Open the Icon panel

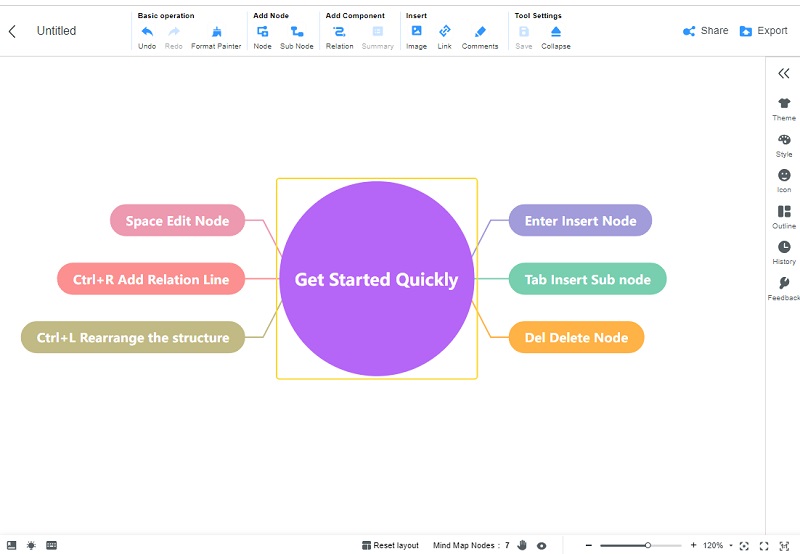click(784, 181)
